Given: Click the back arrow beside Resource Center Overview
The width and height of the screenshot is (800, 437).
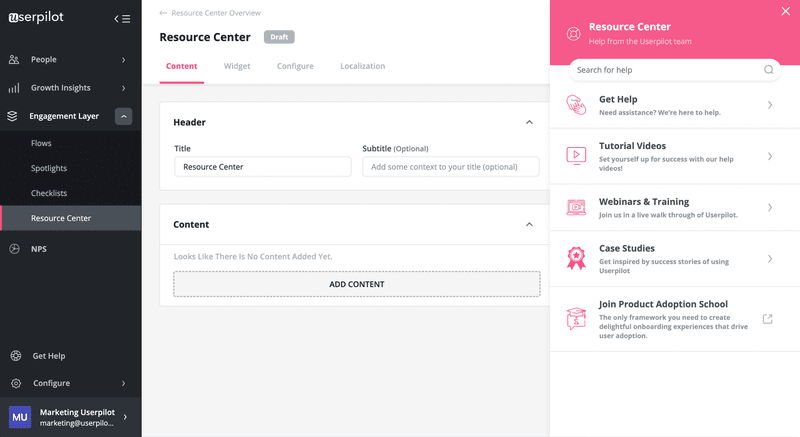Looking at the screenshot, I should [x=163, y=13].
